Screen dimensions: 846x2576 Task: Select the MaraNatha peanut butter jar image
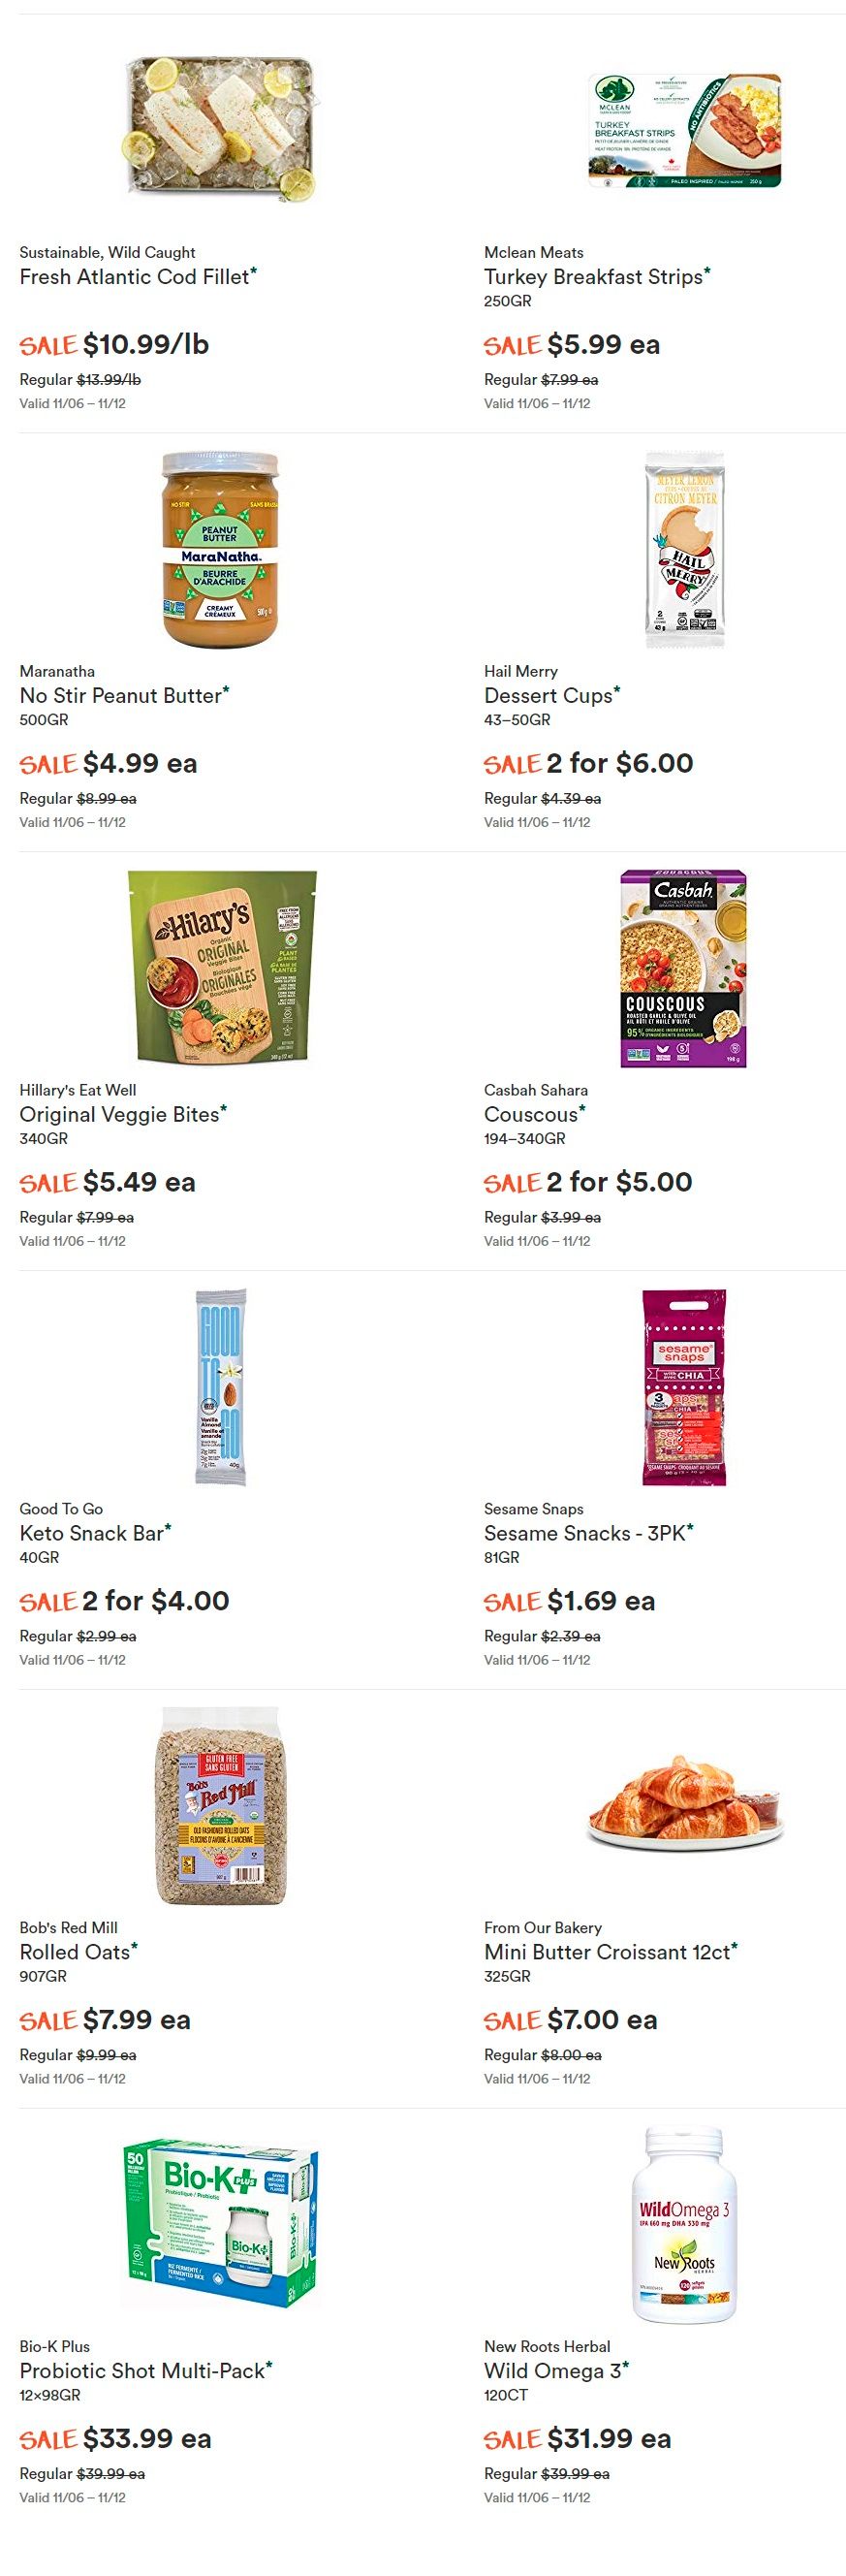tap(220, 549)
